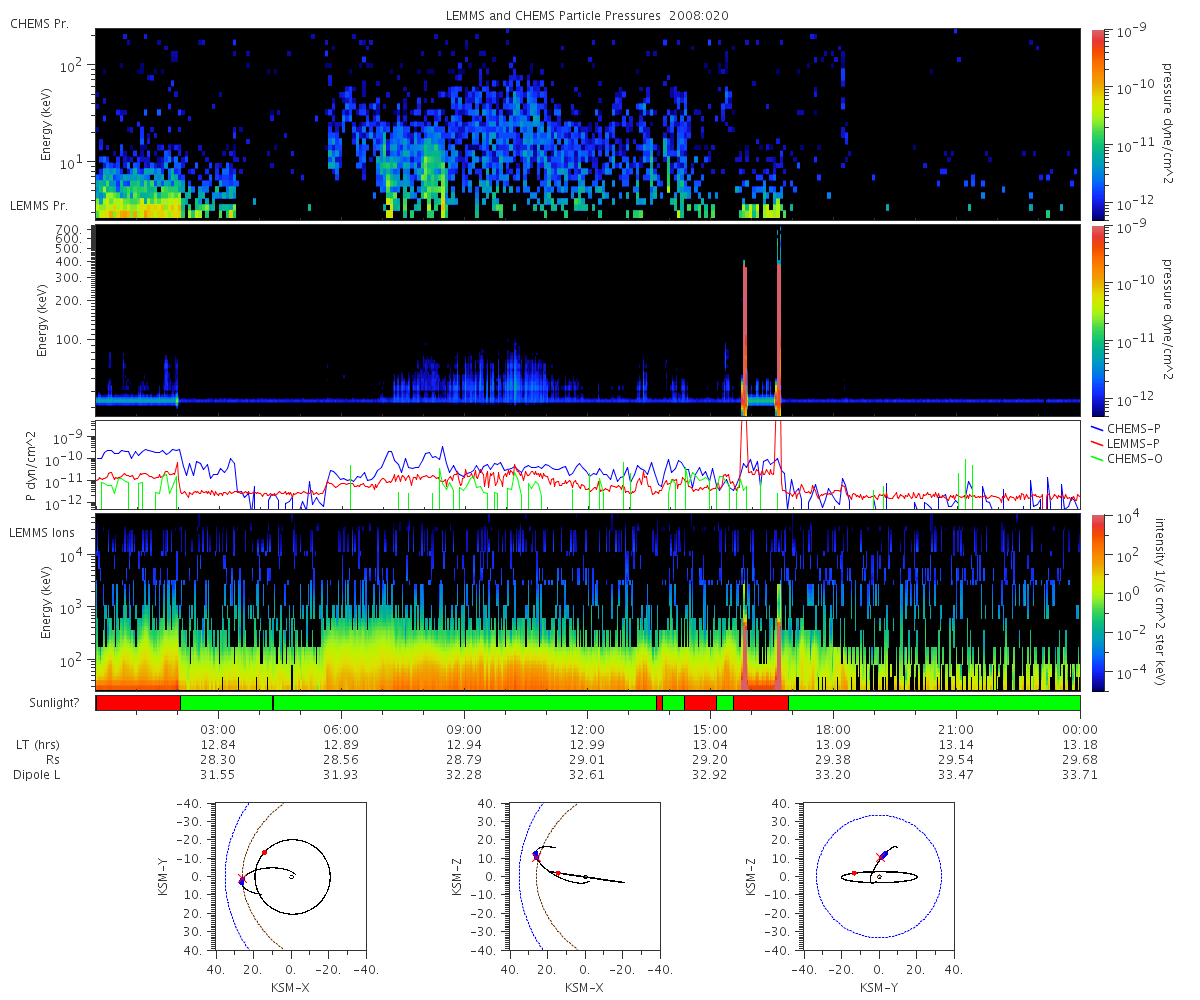Viewport: 1200px width, 1000px height.
Task: Click the top CHEMS pressure color bar
Action: pos(1098,123)
